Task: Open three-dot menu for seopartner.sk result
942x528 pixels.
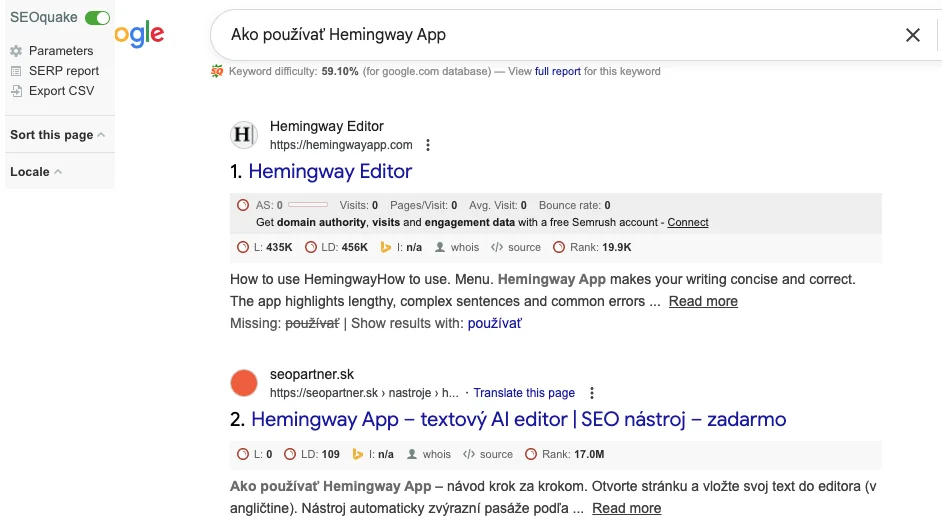Action: pyautogui.click(x=592, y=393)
